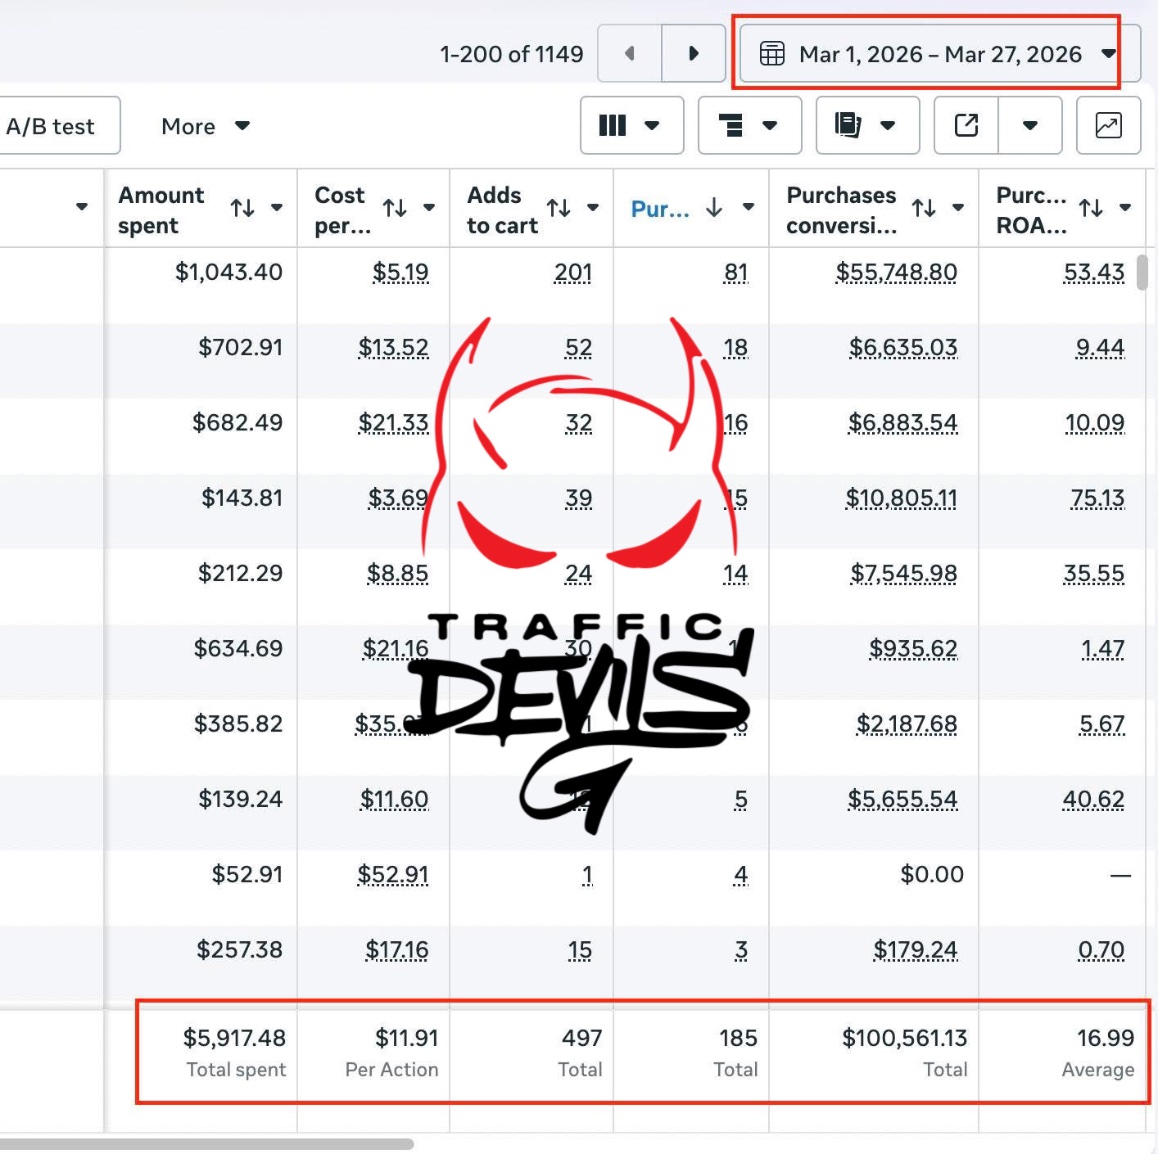Open Purchase ROAS column options arrow
The image size is (1158, 1154).
1125,207
